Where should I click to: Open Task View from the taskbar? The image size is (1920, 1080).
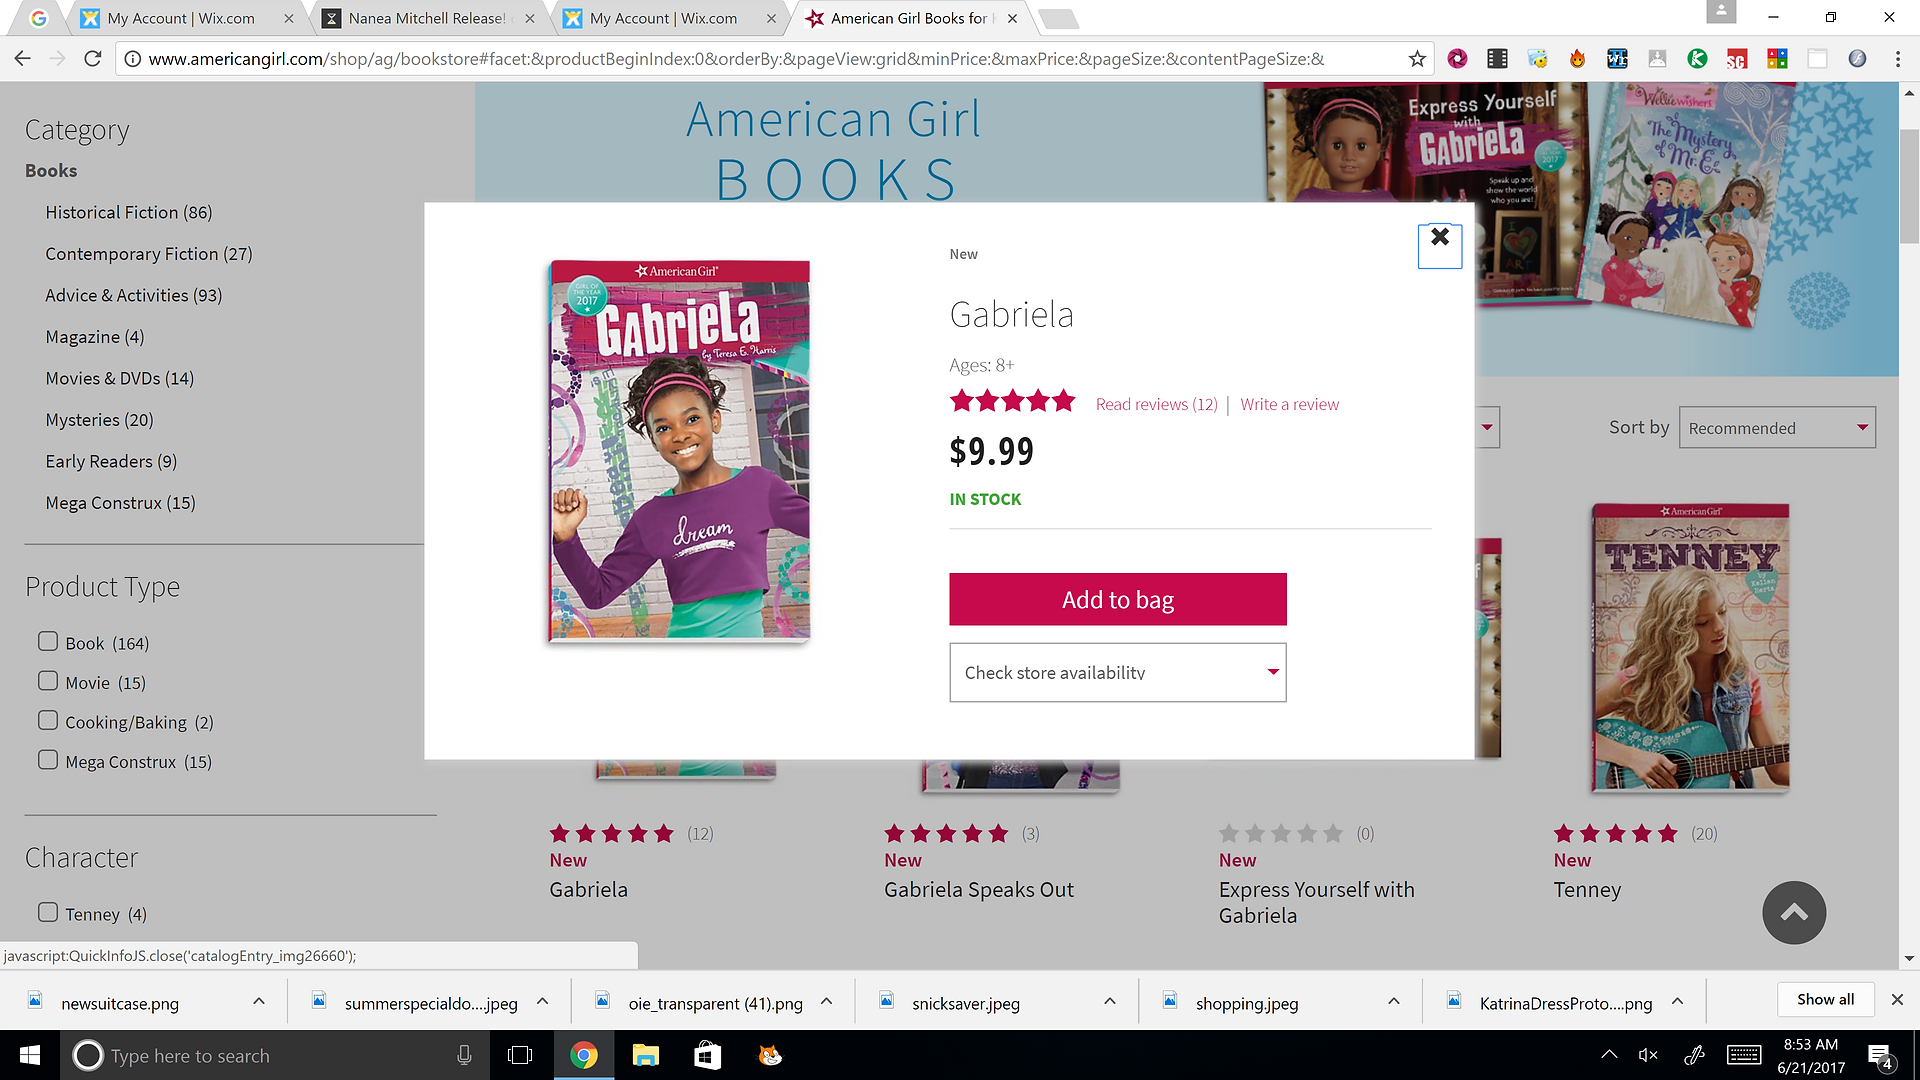520,1055
